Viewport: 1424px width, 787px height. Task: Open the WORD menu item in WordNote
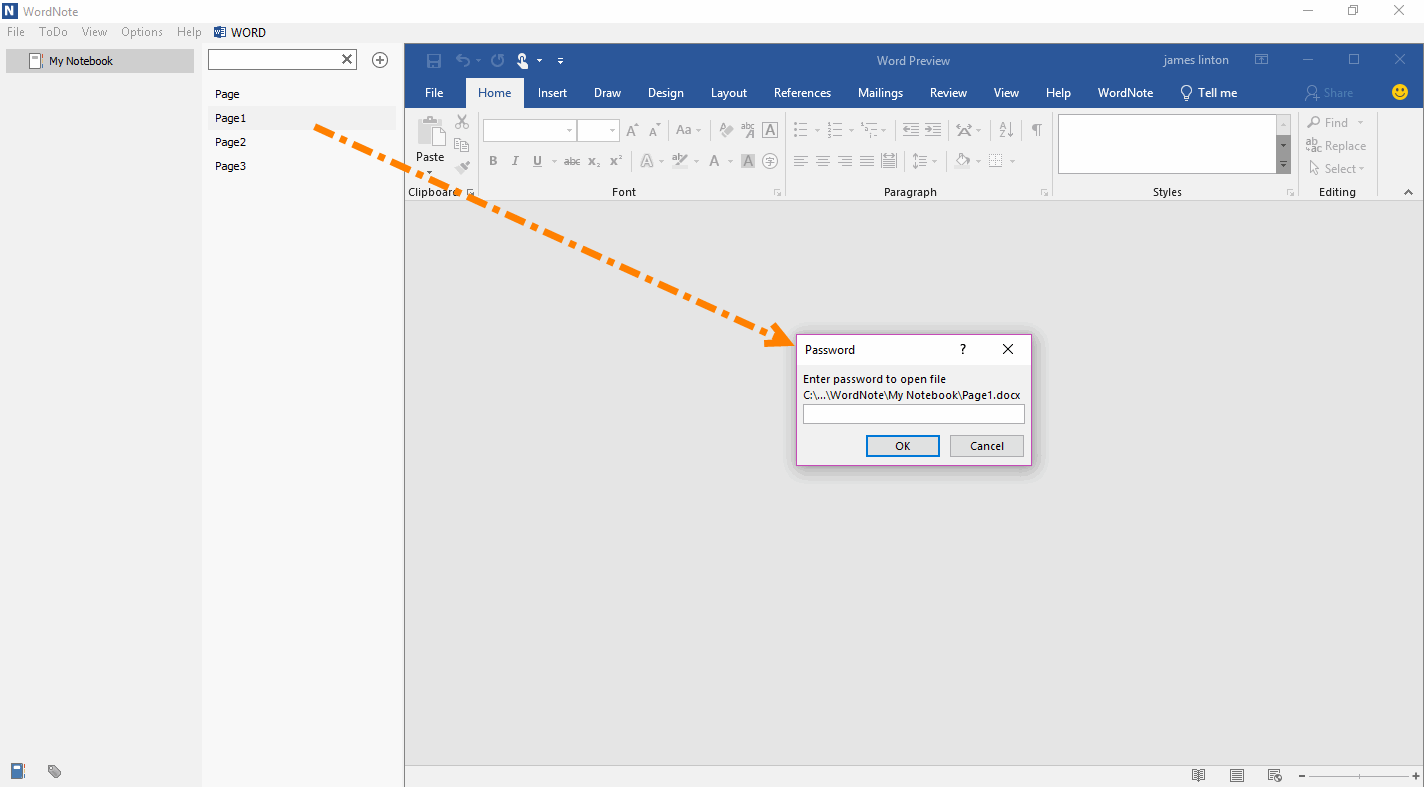tap(240, 32)
